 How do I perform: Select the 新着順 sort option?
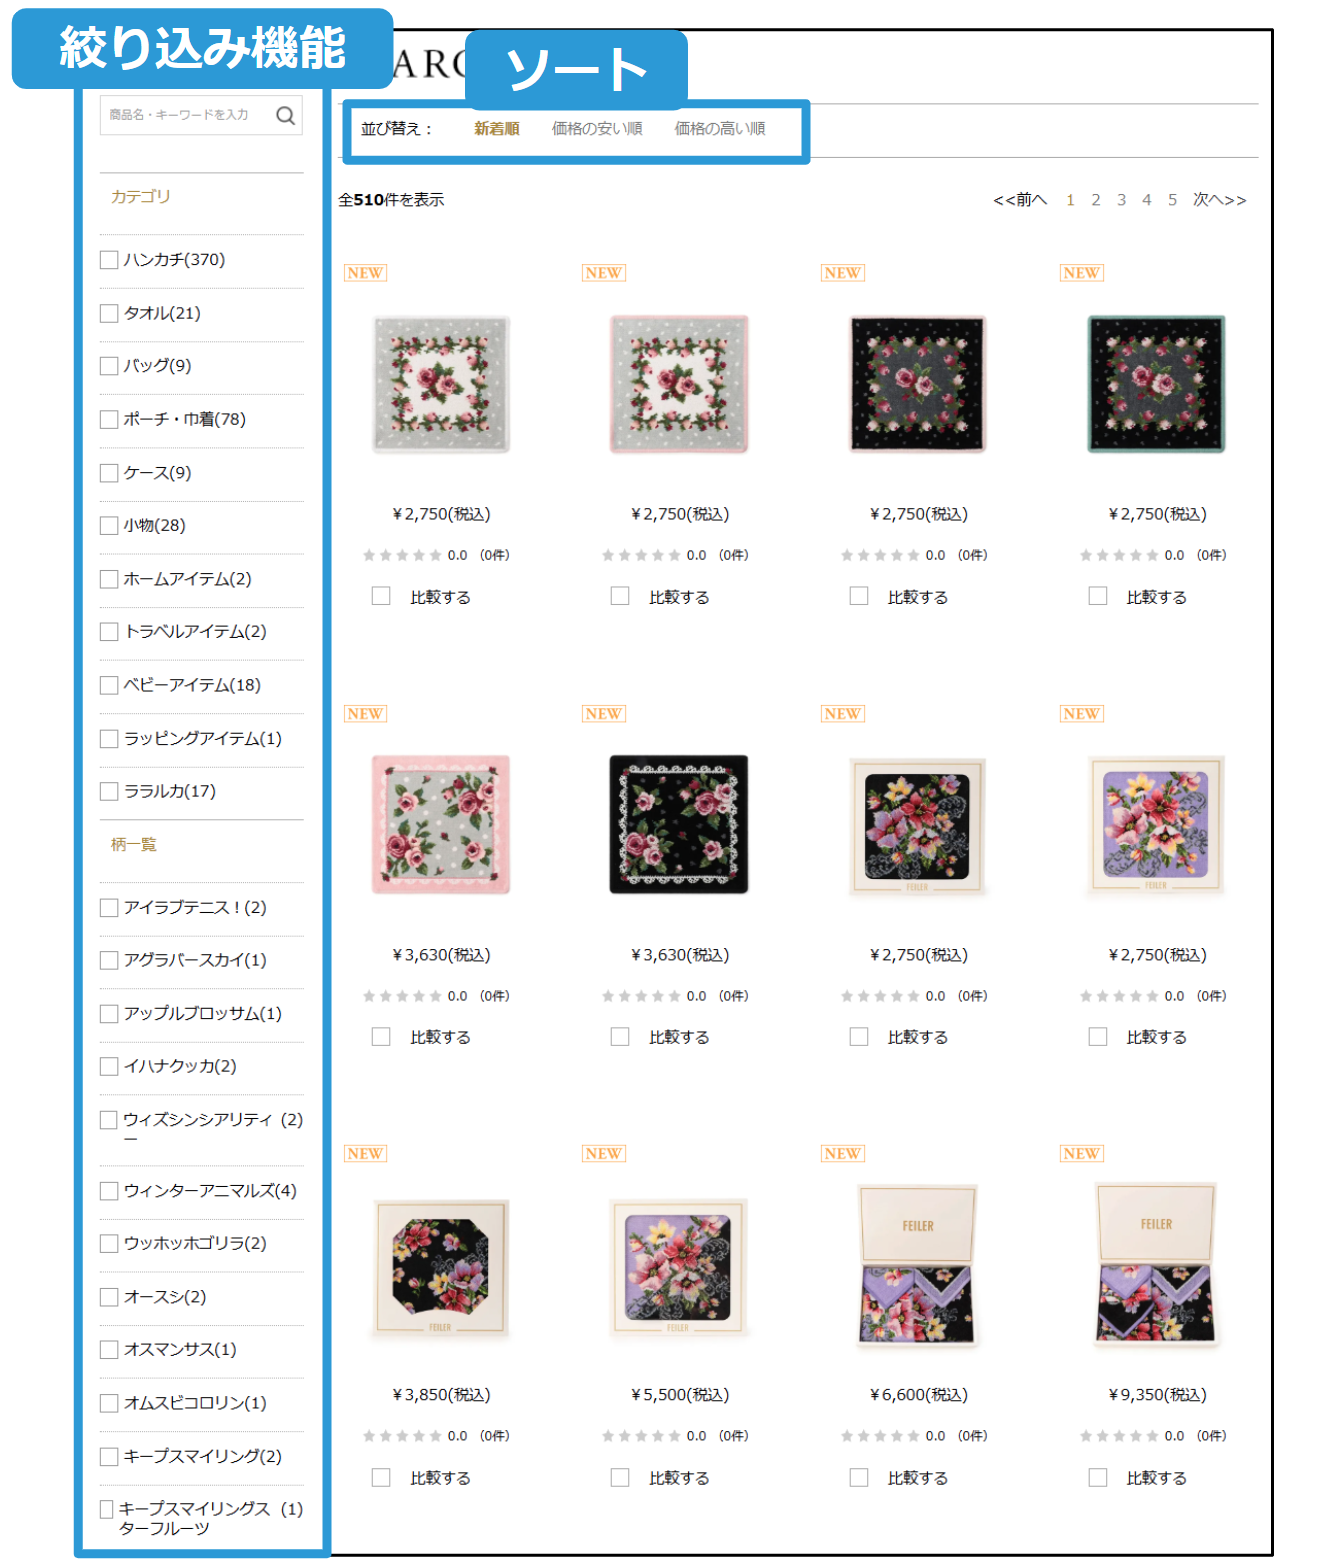tap(497, 129)
